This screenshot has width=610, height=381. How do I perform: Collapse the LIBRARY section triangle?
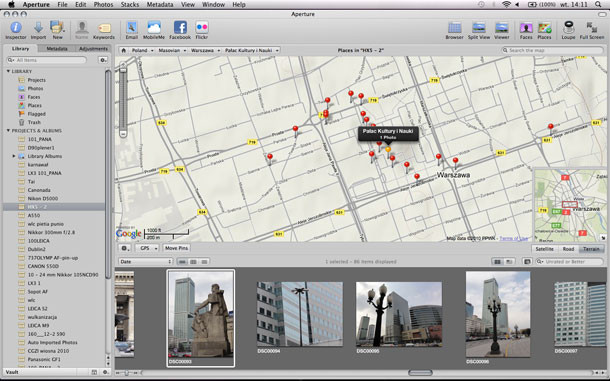(8, 71)
